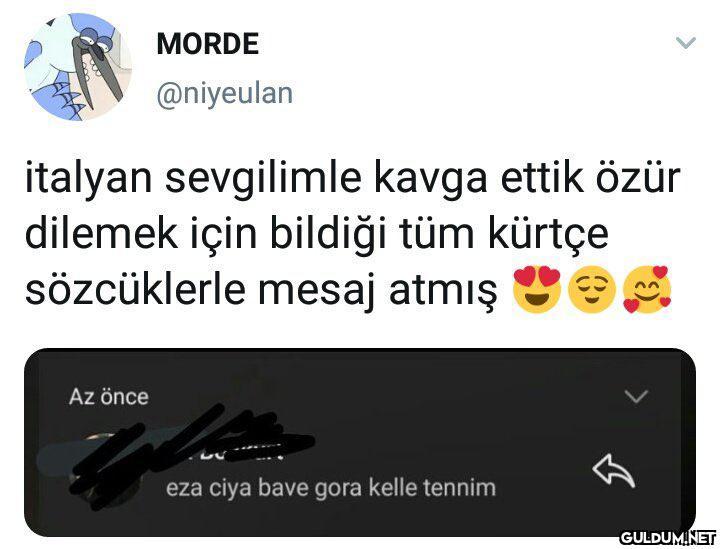Select the heart-eyes emoji in tweet

(537, 289)
